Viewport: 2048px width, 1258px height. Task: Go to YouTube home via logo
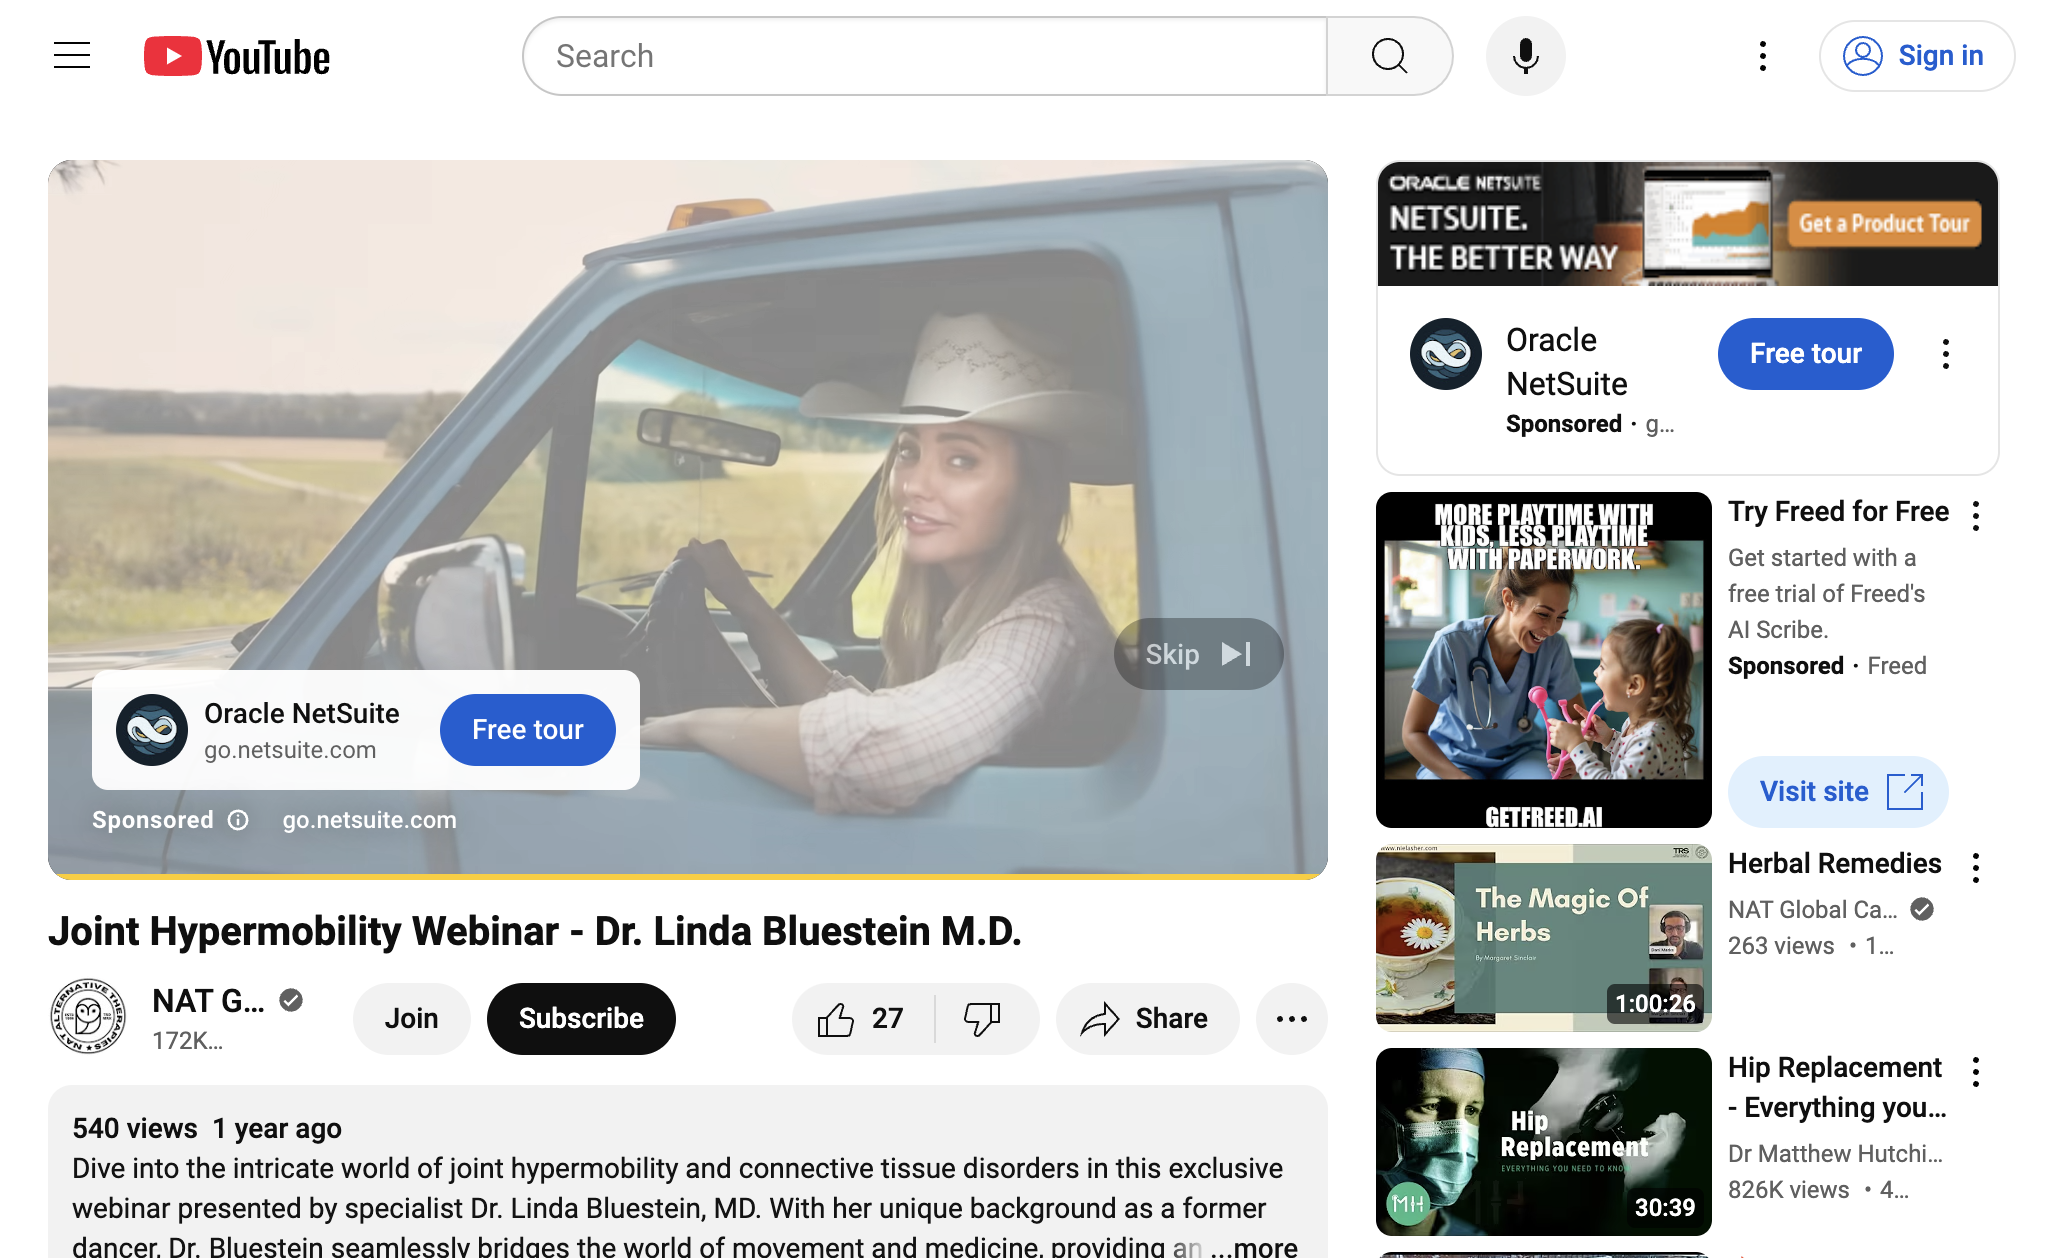[x=237, y=56]
